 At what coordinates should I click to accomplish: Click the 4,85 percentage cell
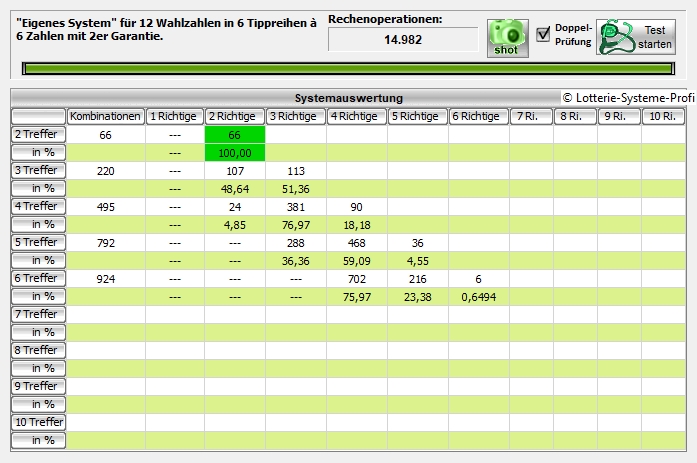[x=235, y=225]
